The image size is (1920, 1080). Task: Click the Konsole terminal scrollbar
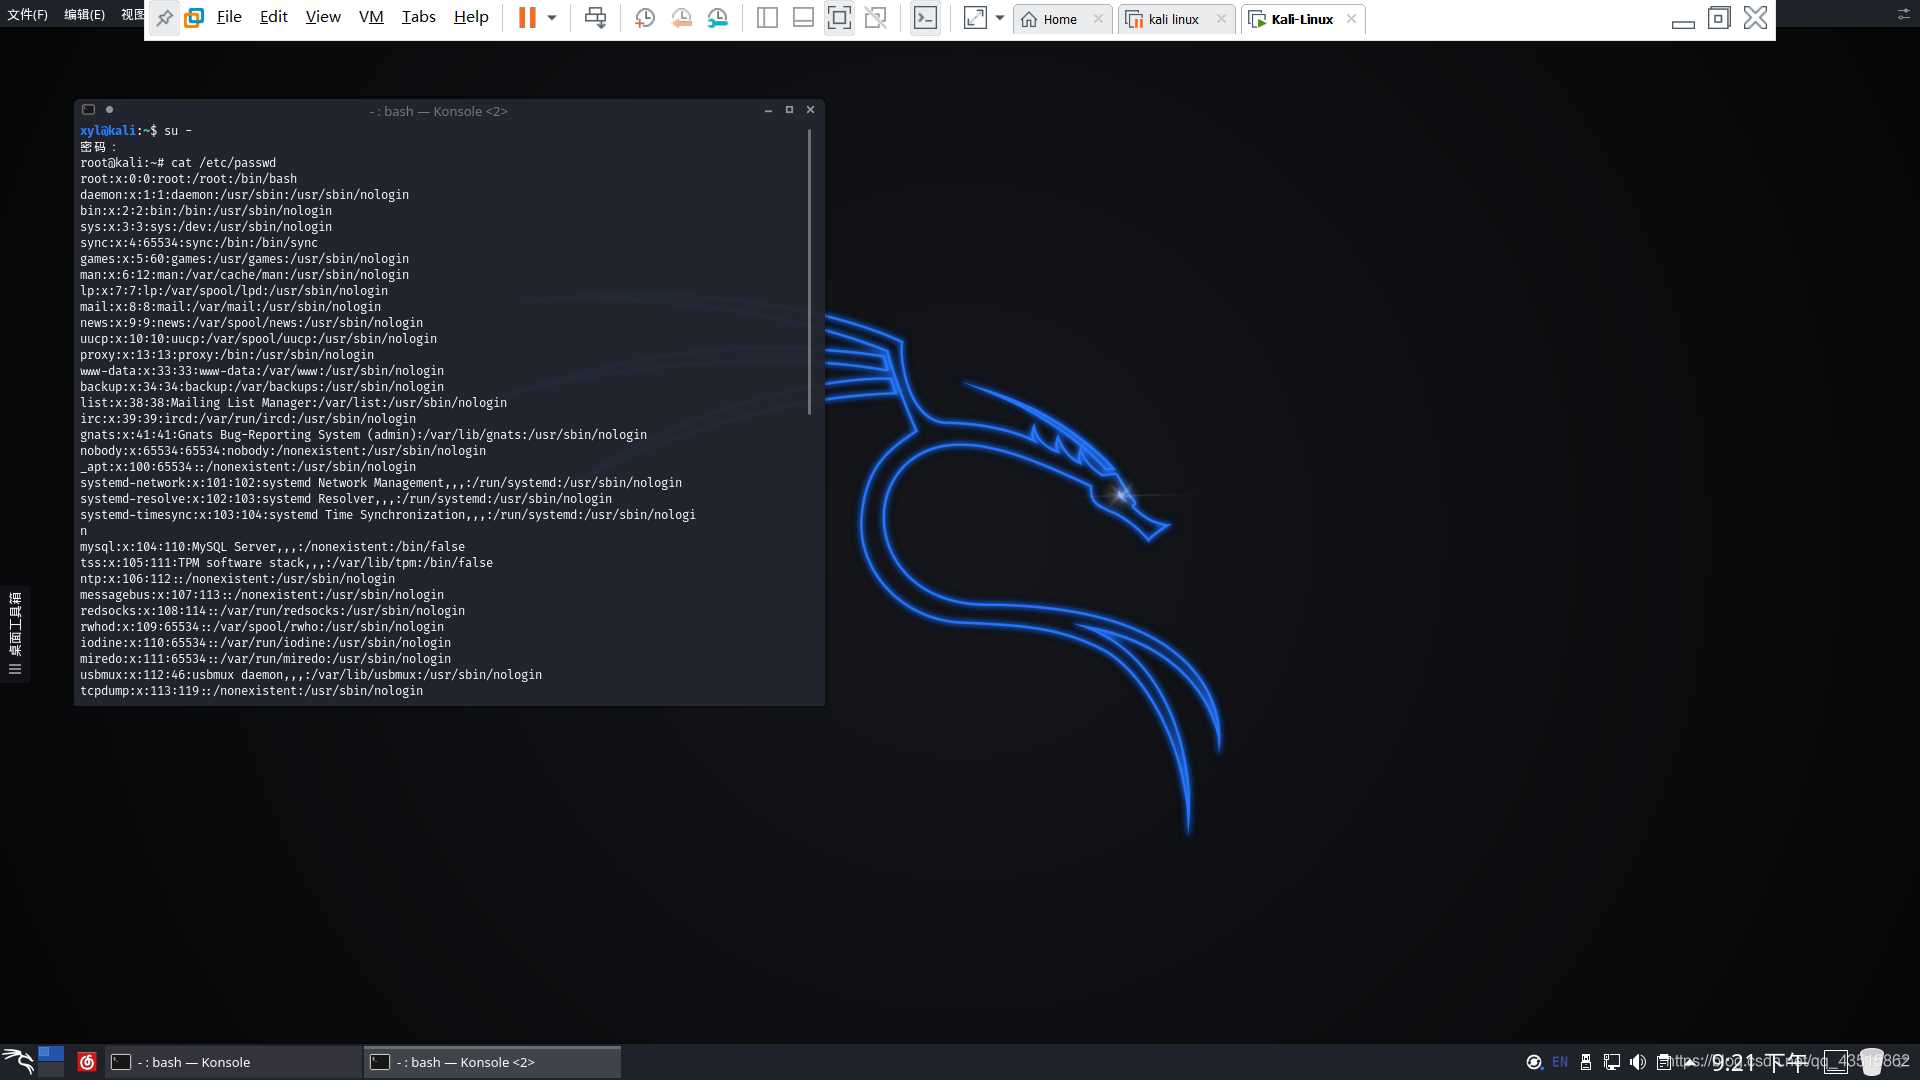click(809, 271)
